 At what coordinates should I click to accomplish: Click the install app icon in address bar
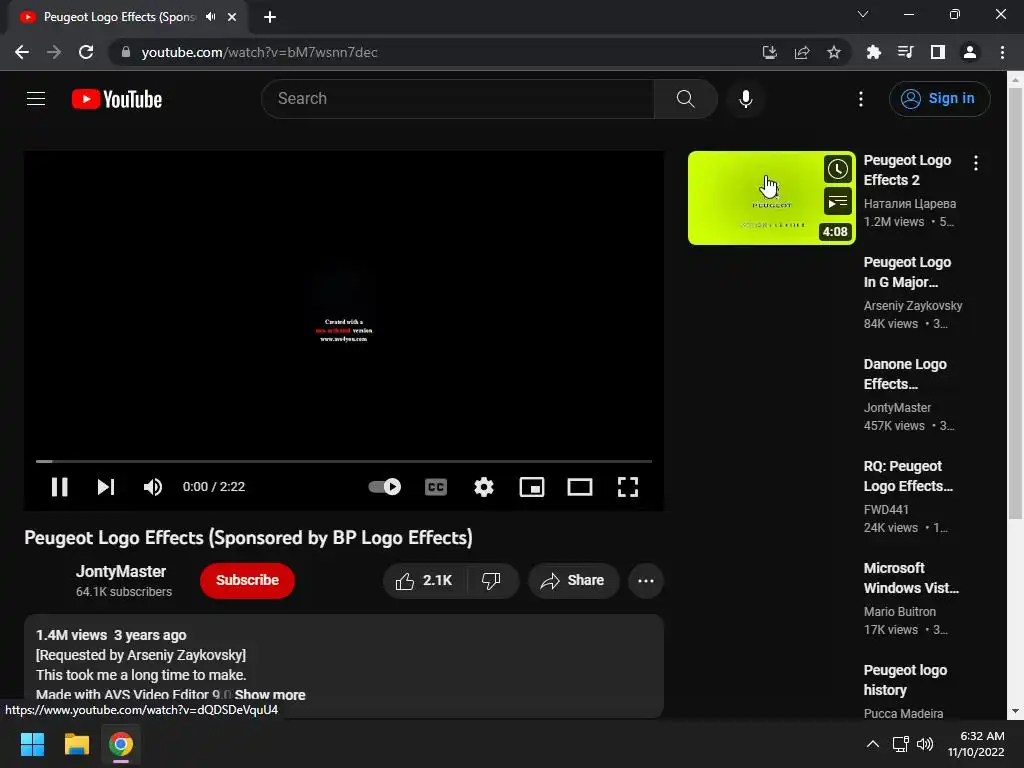[x=769, y=52]
